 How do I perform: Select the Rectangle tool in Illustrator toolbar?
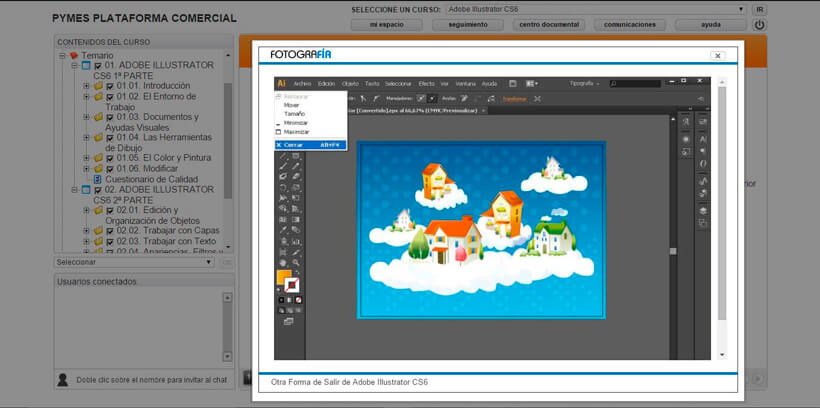[296, 156]
